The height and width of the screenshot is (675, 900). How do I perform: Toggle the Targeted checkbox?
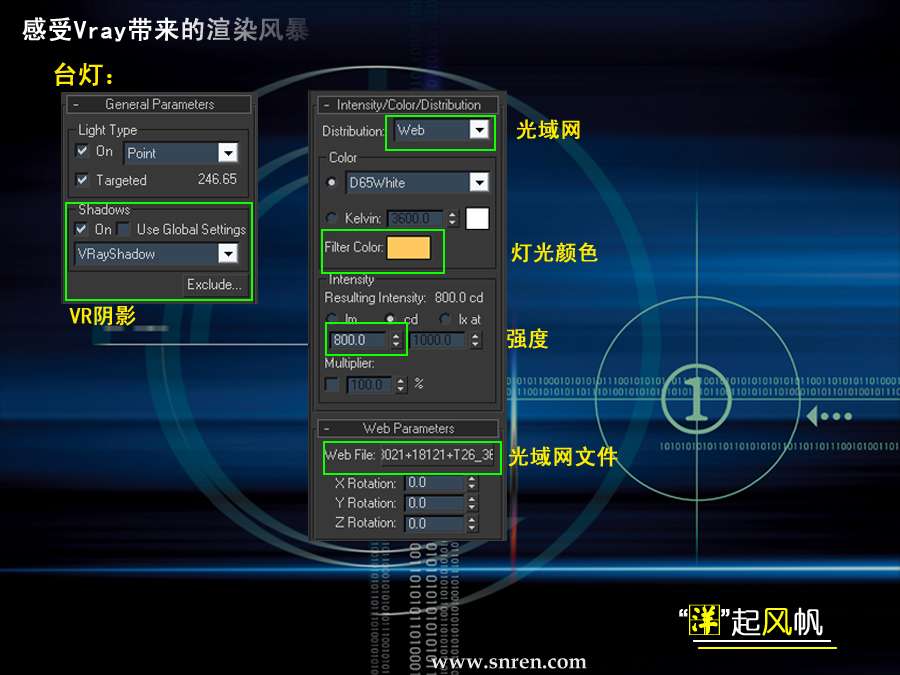click(x=82, y=180)
